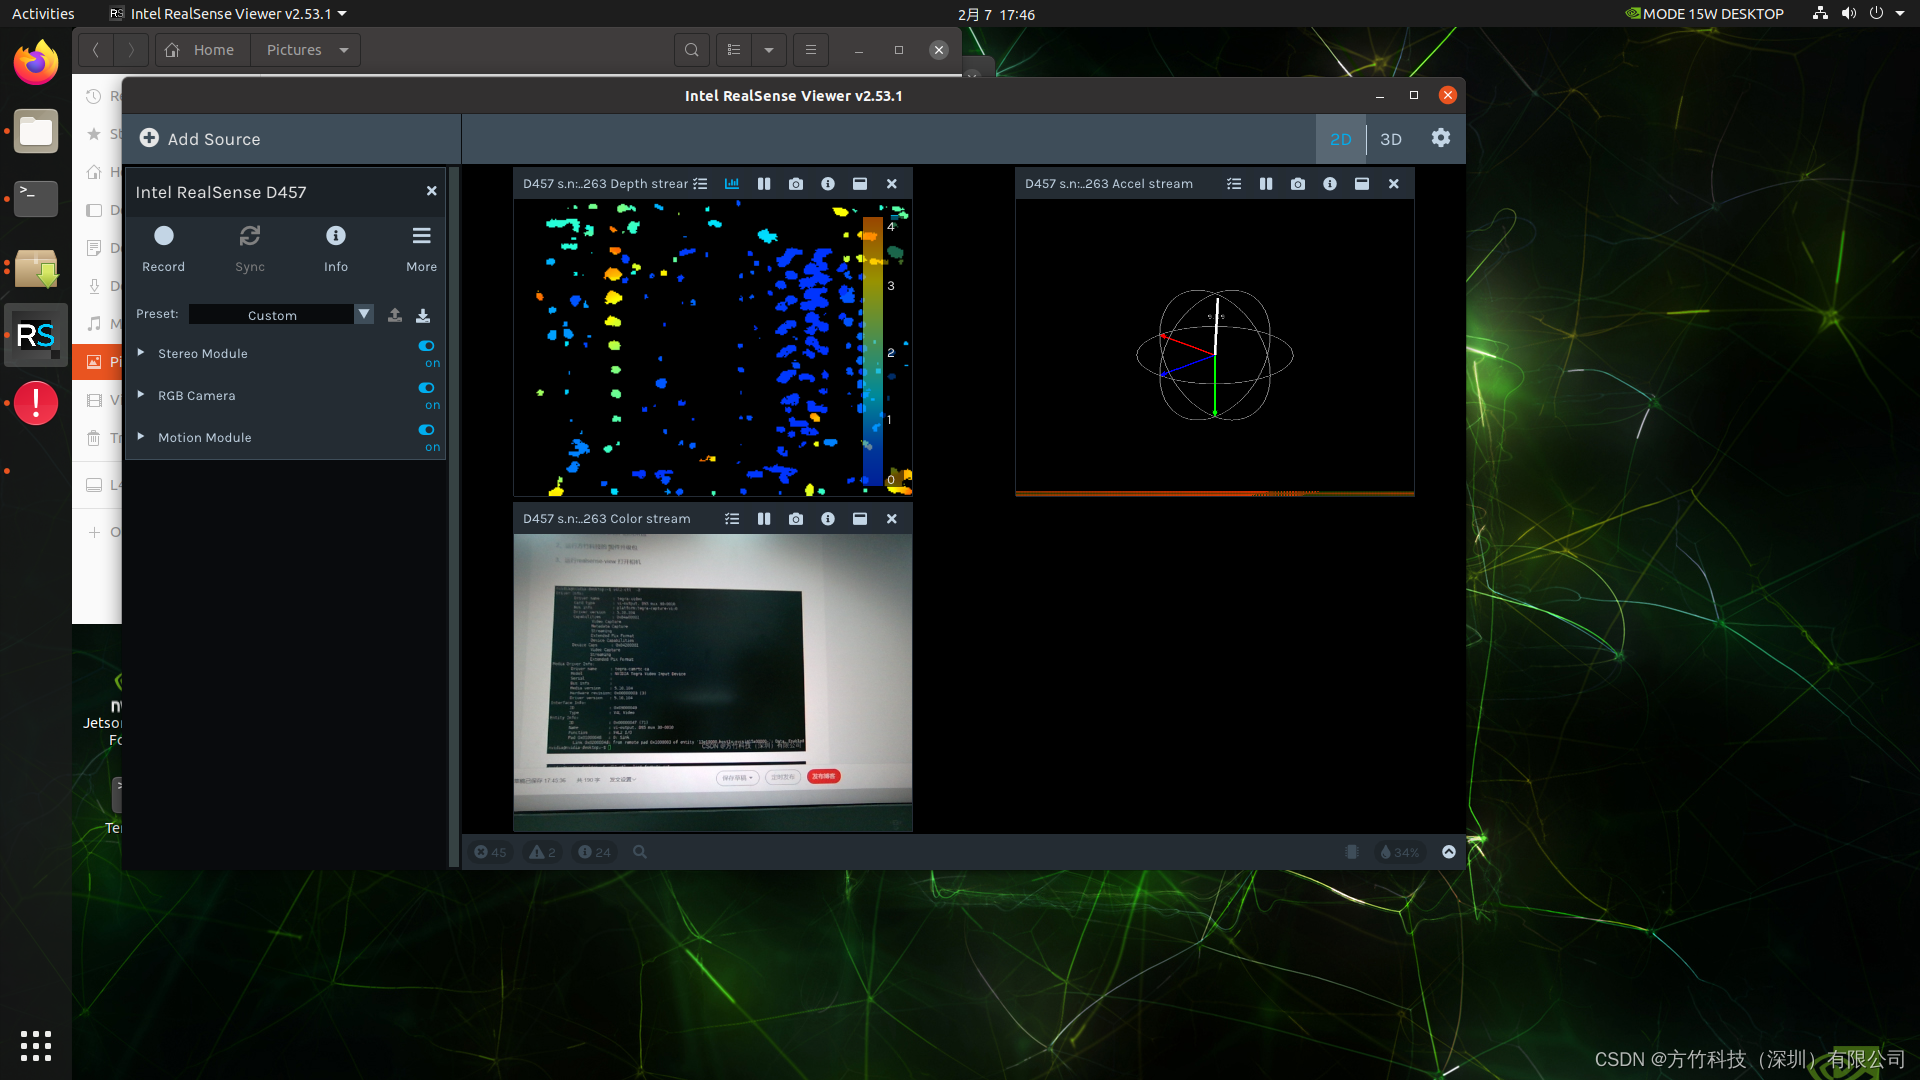Viewport: 1920px width, 1080px height.
Task: Show info overlay for Accel stream
Action: pyautogui.click(x=1330, y=184)
